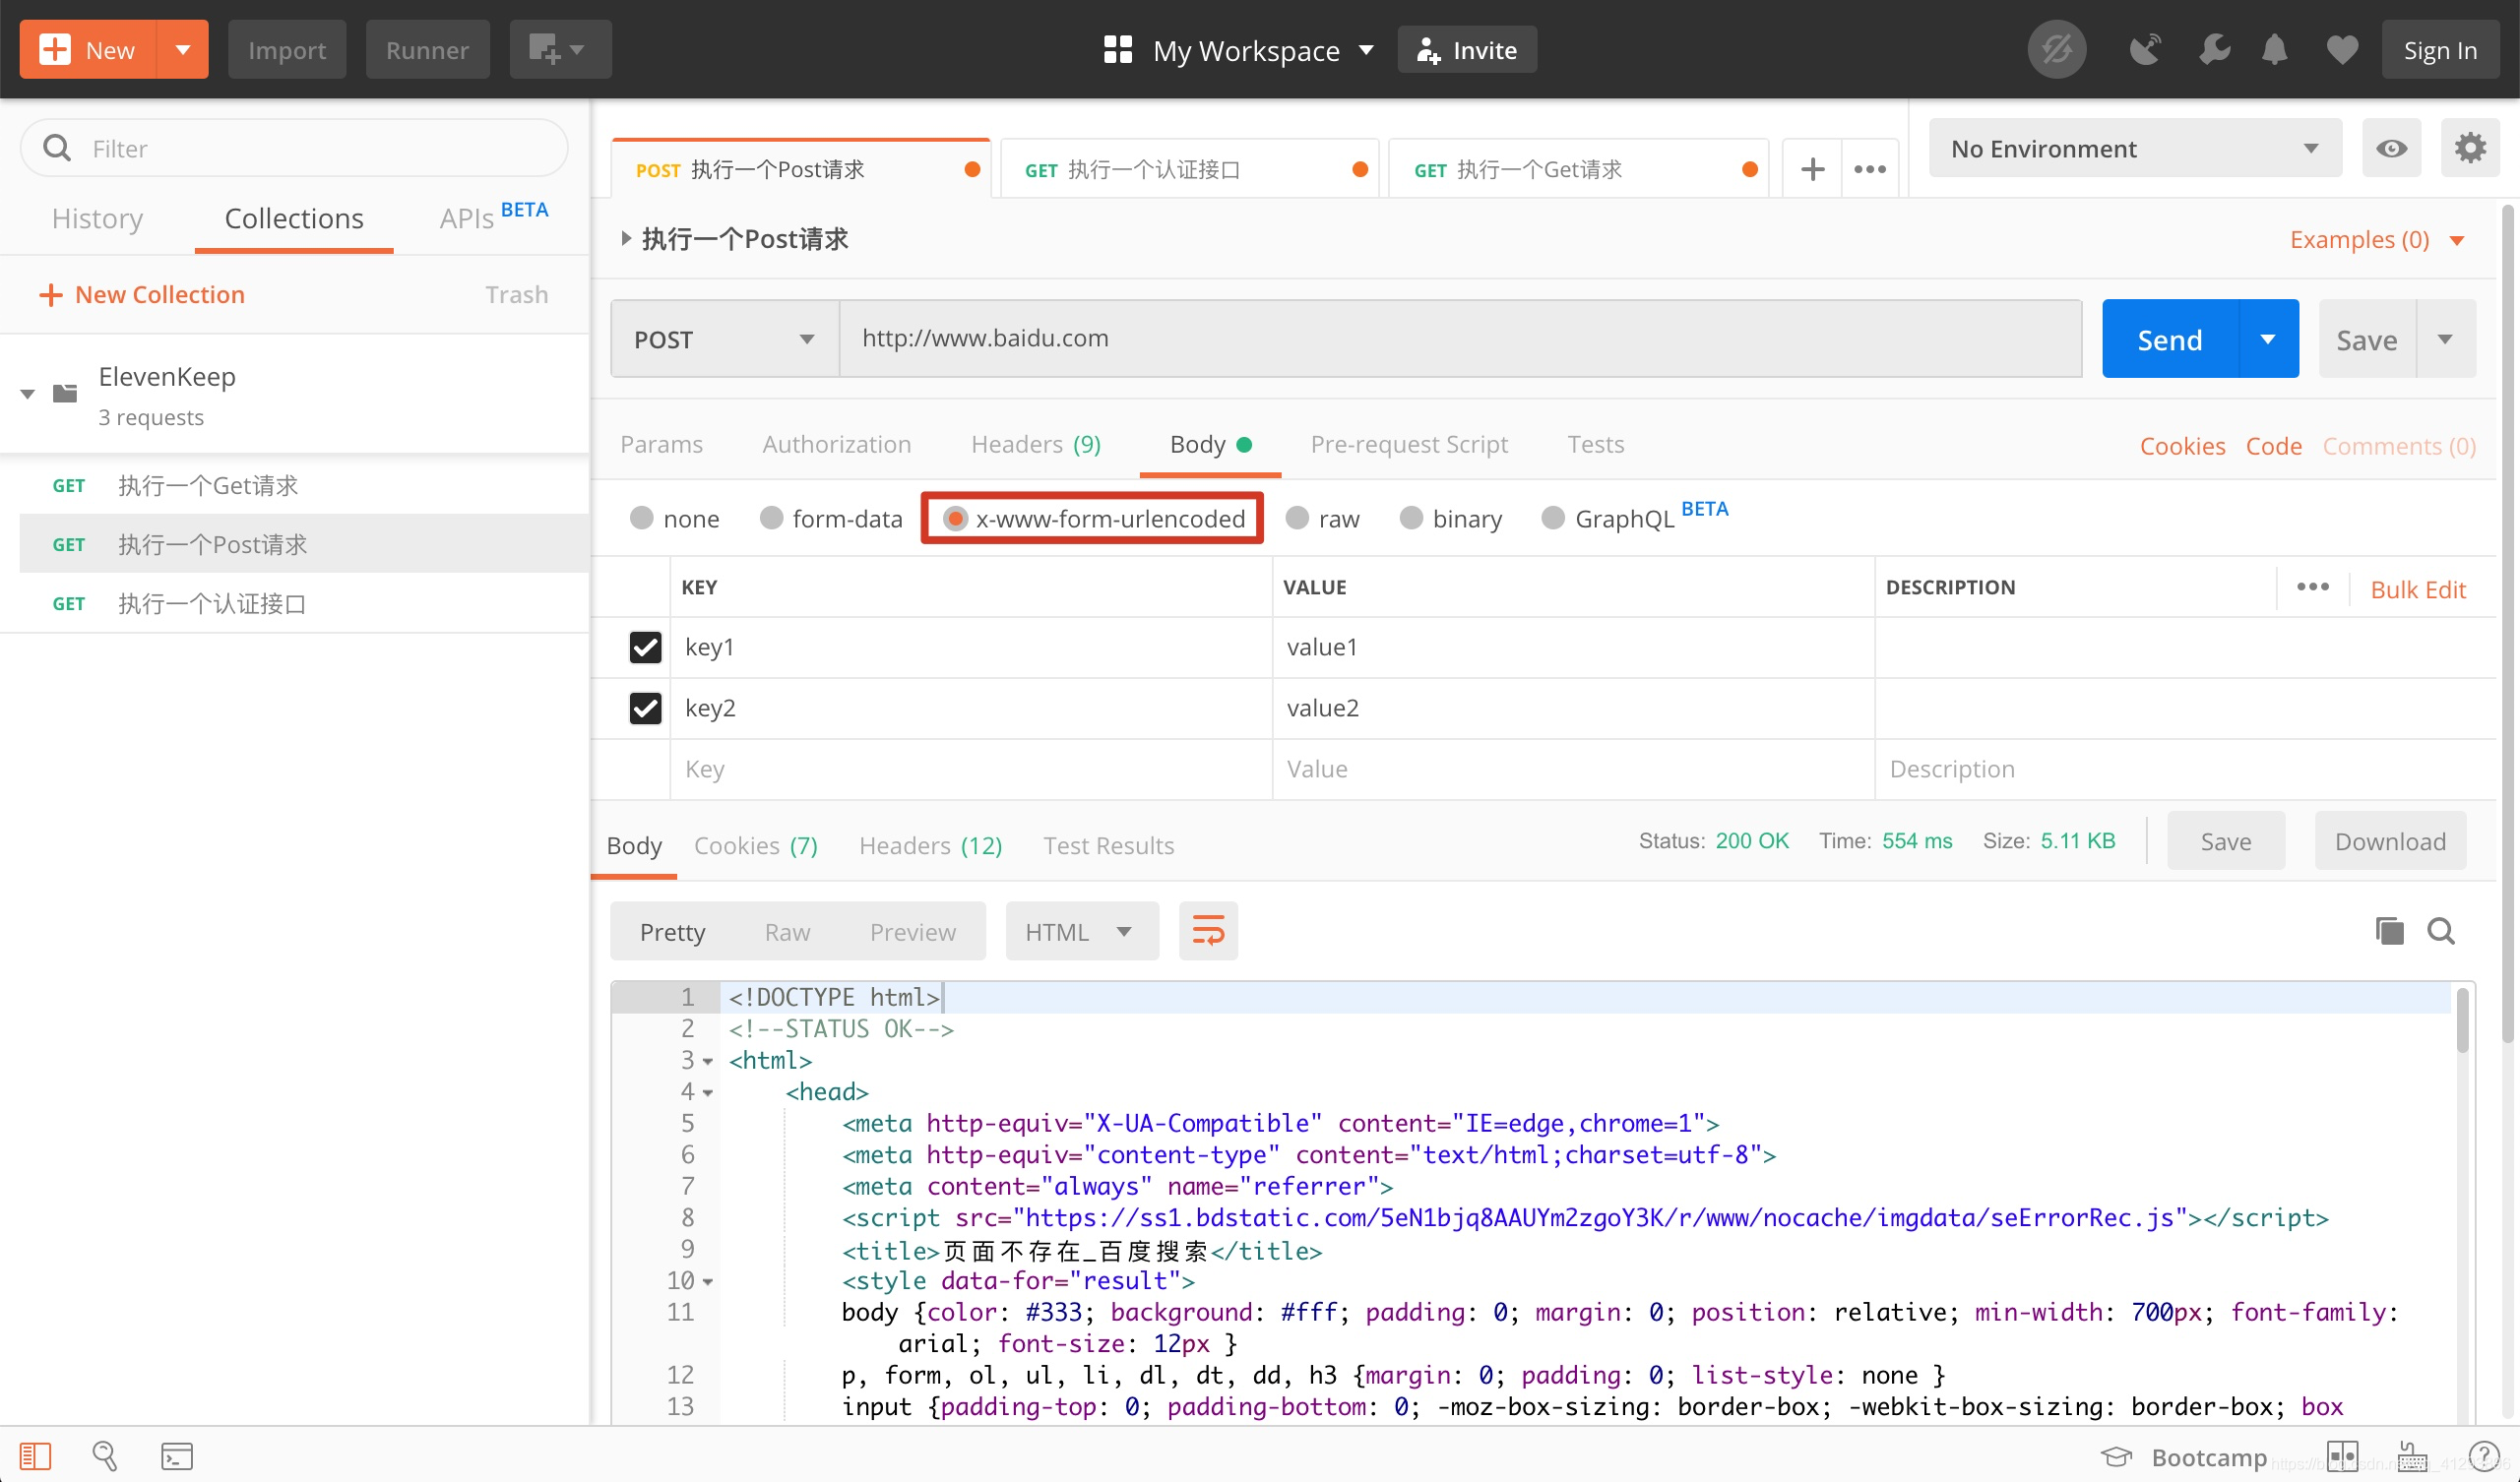Image resolution: width=2520 pixels, height=1482 pixels.
Task: Open the response Cookies (7) tab
Action: point(756,846)
